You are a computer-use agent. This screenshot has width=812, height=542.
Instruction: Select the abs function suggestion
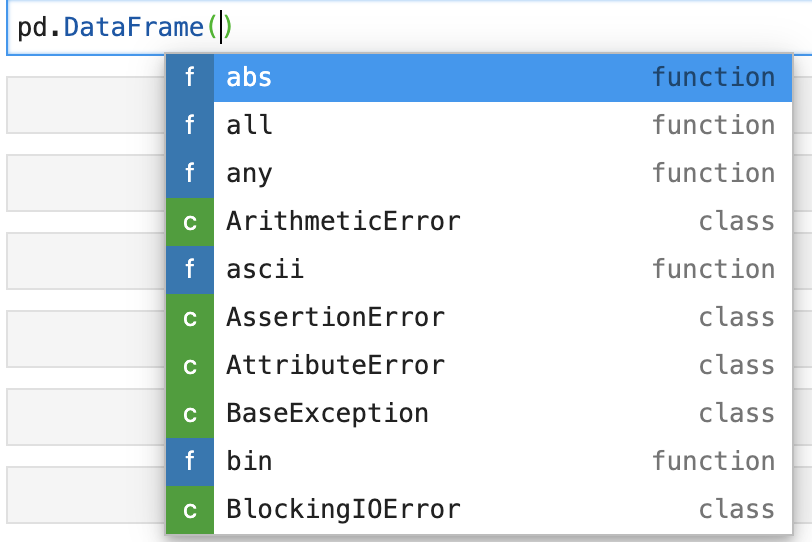pos(479,78)
